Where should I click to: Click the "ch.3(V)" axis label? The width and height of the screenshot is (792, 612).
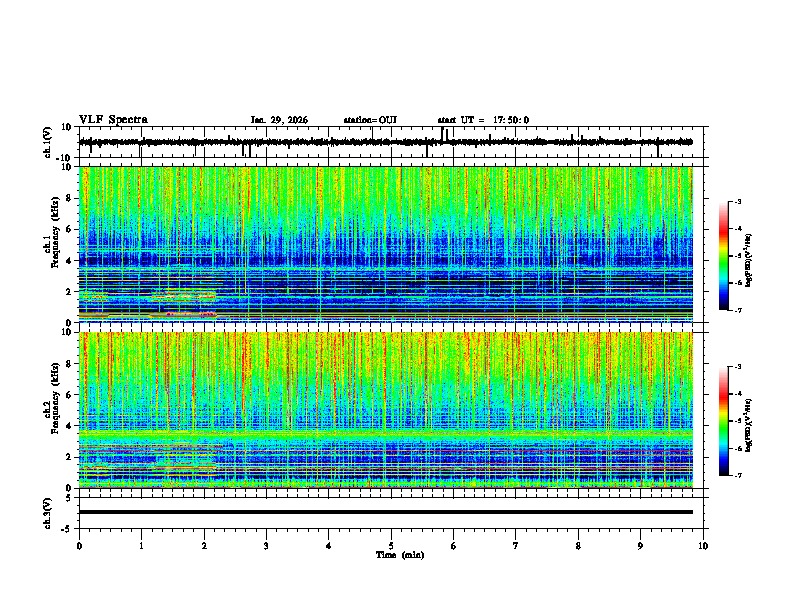coord(48,513)
